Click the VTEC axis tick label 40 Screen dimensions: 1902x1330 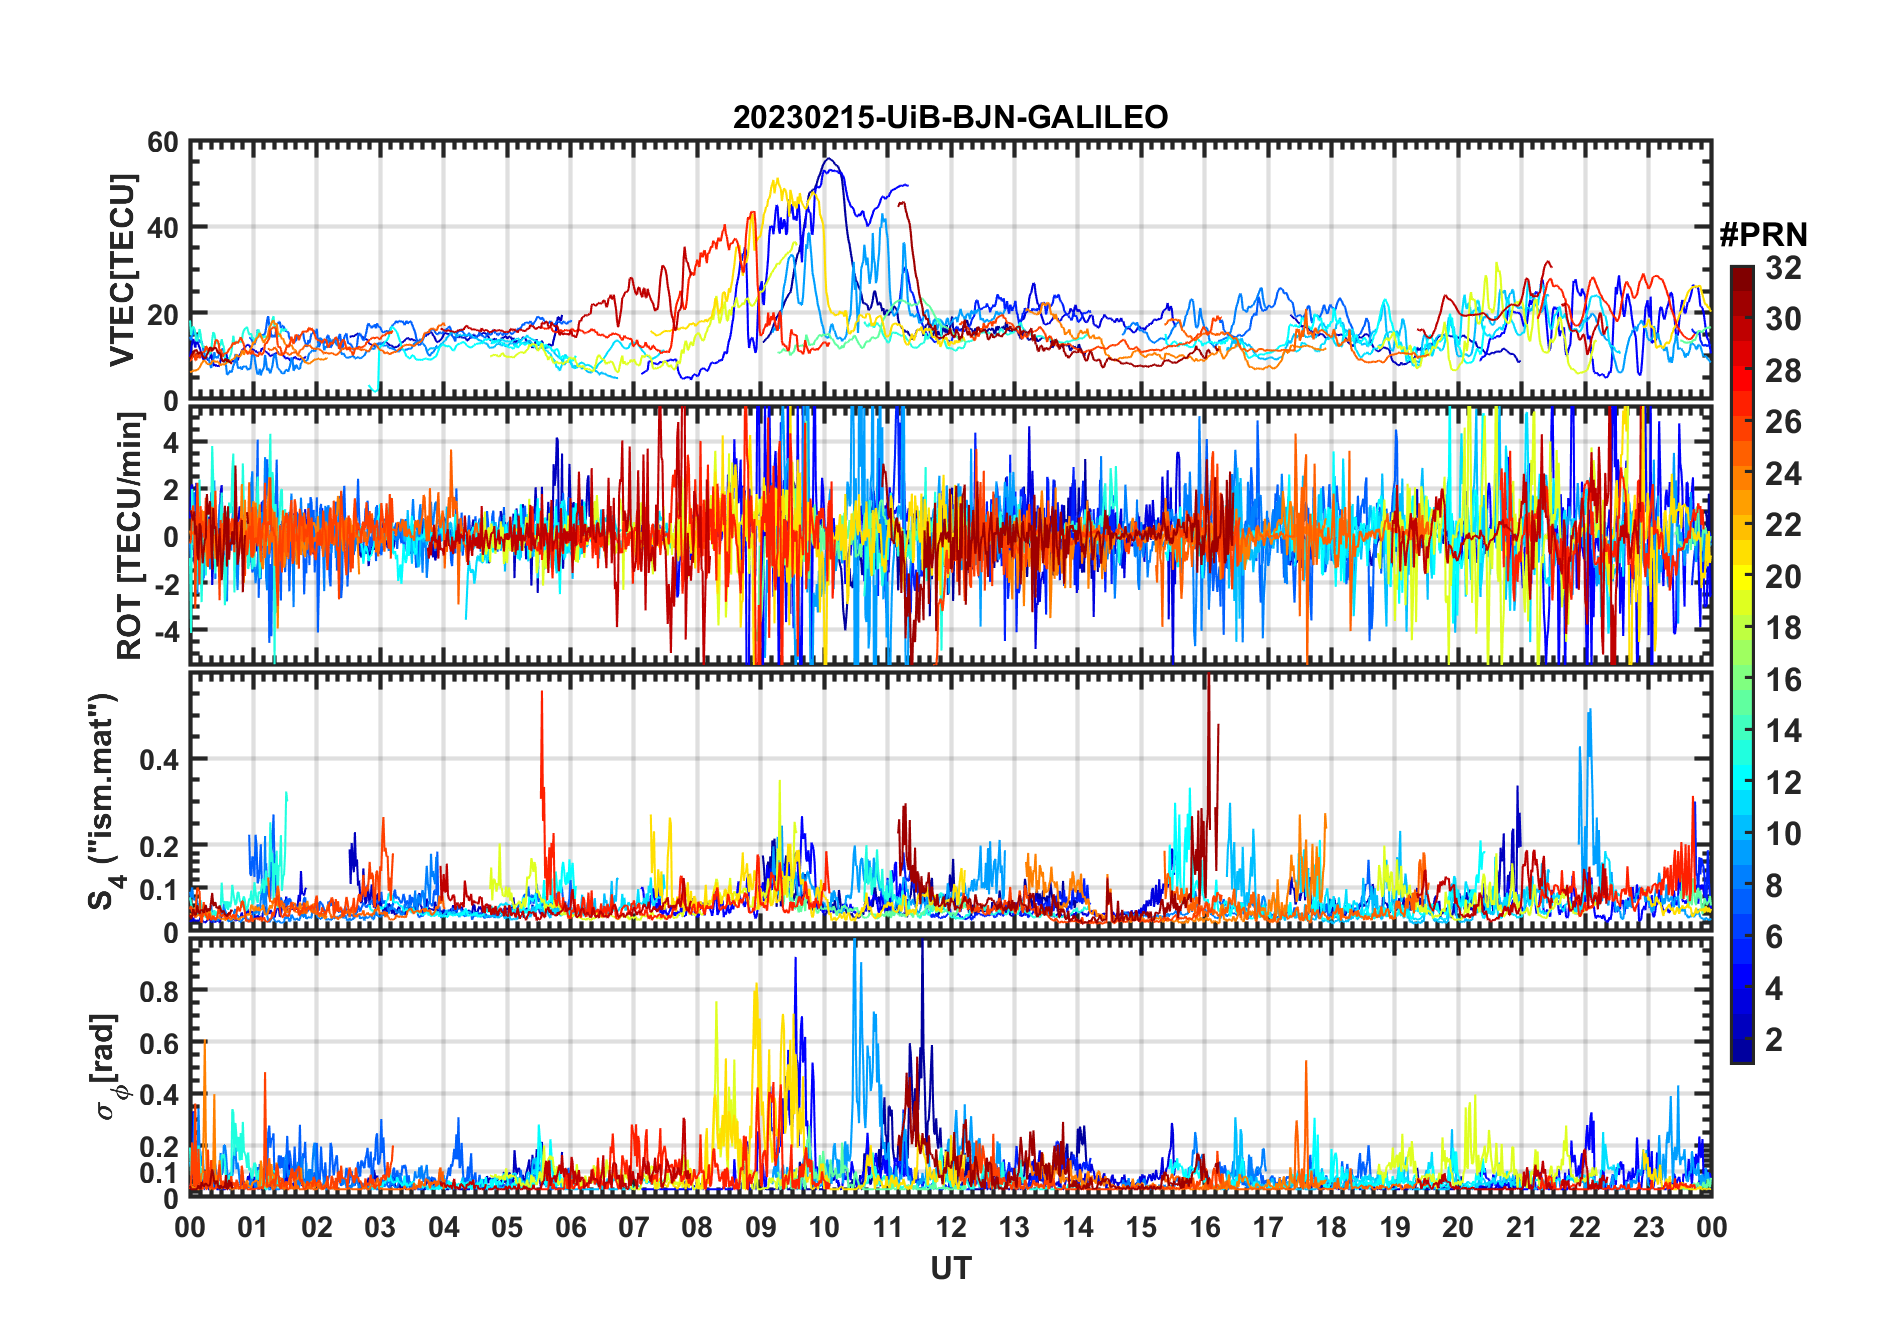(x=163, y=228)
